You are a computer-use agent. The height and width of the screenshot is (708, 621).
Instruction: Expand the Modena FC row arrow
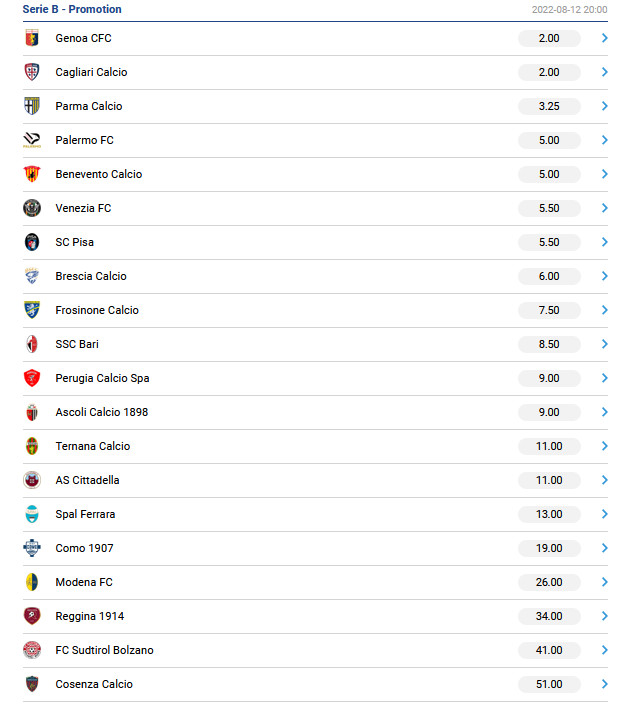[x=605, y=582]
